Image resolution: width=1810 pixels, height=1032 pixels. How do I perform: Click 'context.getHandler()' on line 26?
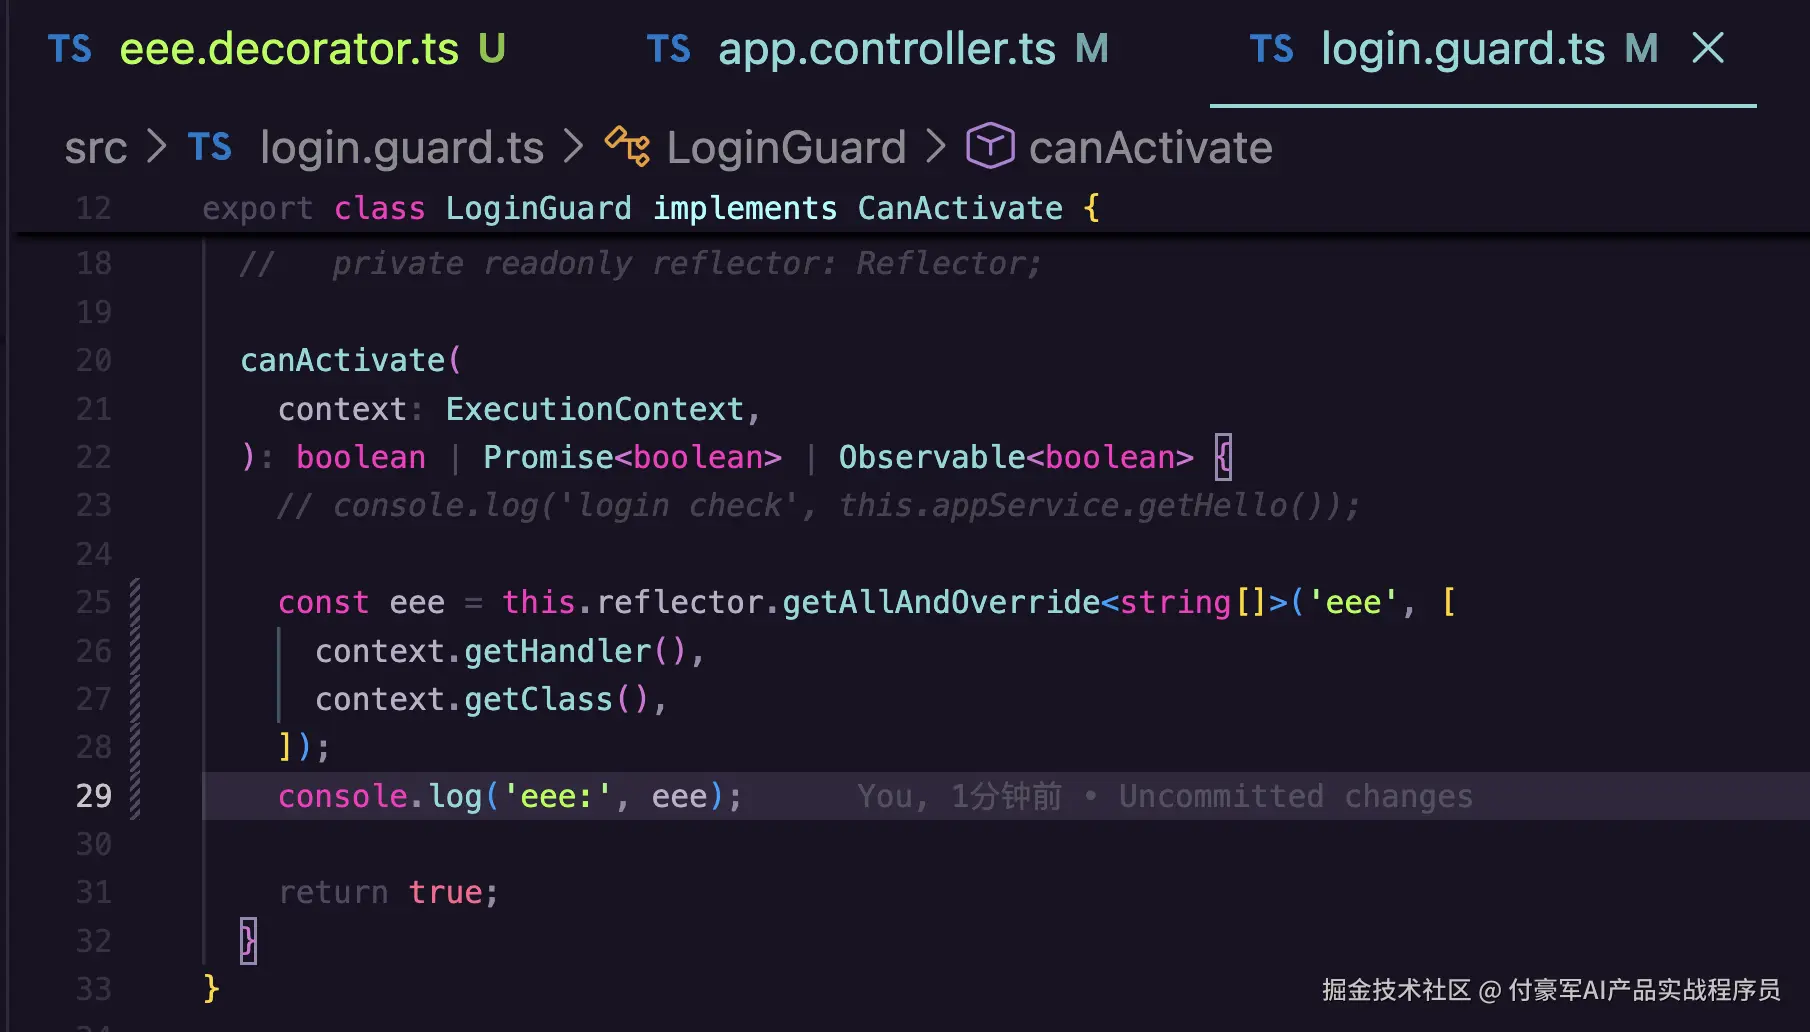[x=501, y=651]
